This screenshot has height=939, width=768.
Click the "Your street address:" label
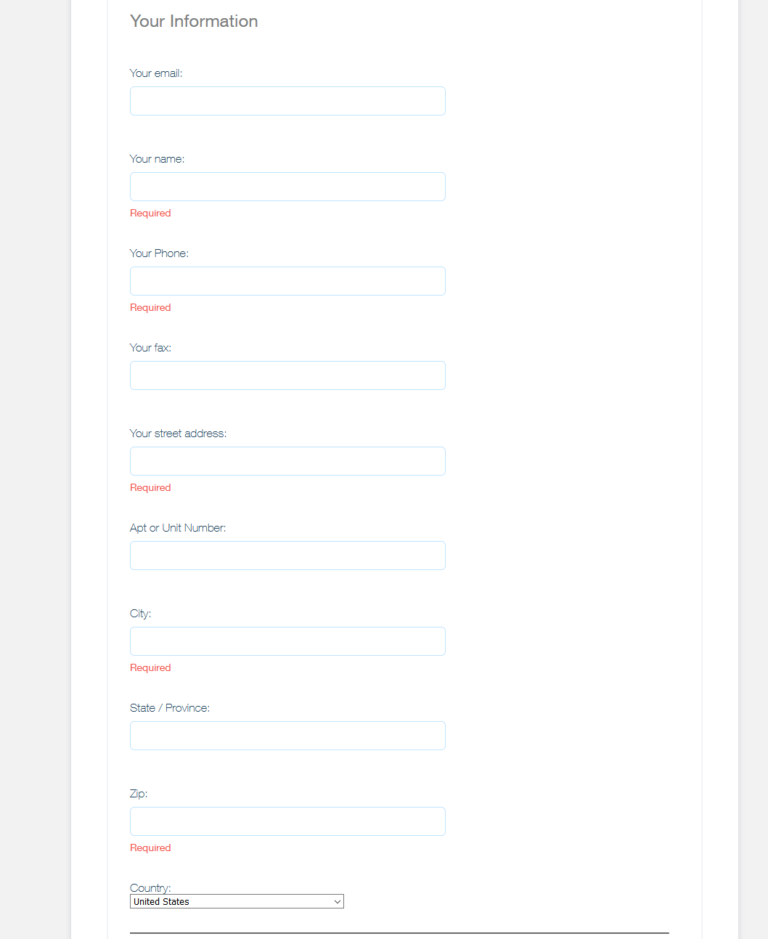click(178, 433)
